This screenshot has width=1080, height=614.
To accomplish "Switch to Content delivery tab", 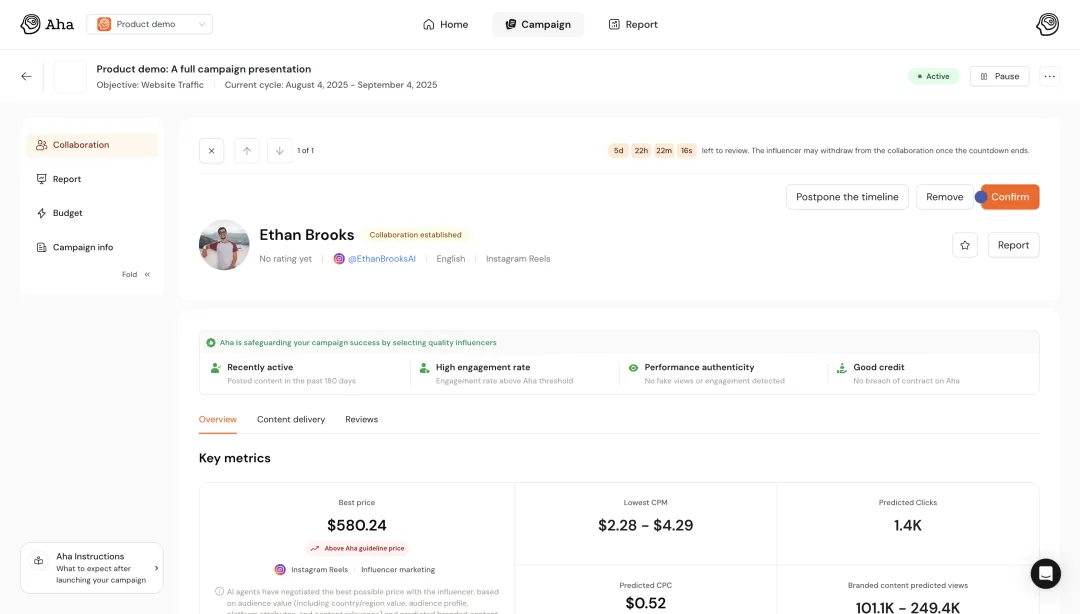I will [x=291, y=419].
